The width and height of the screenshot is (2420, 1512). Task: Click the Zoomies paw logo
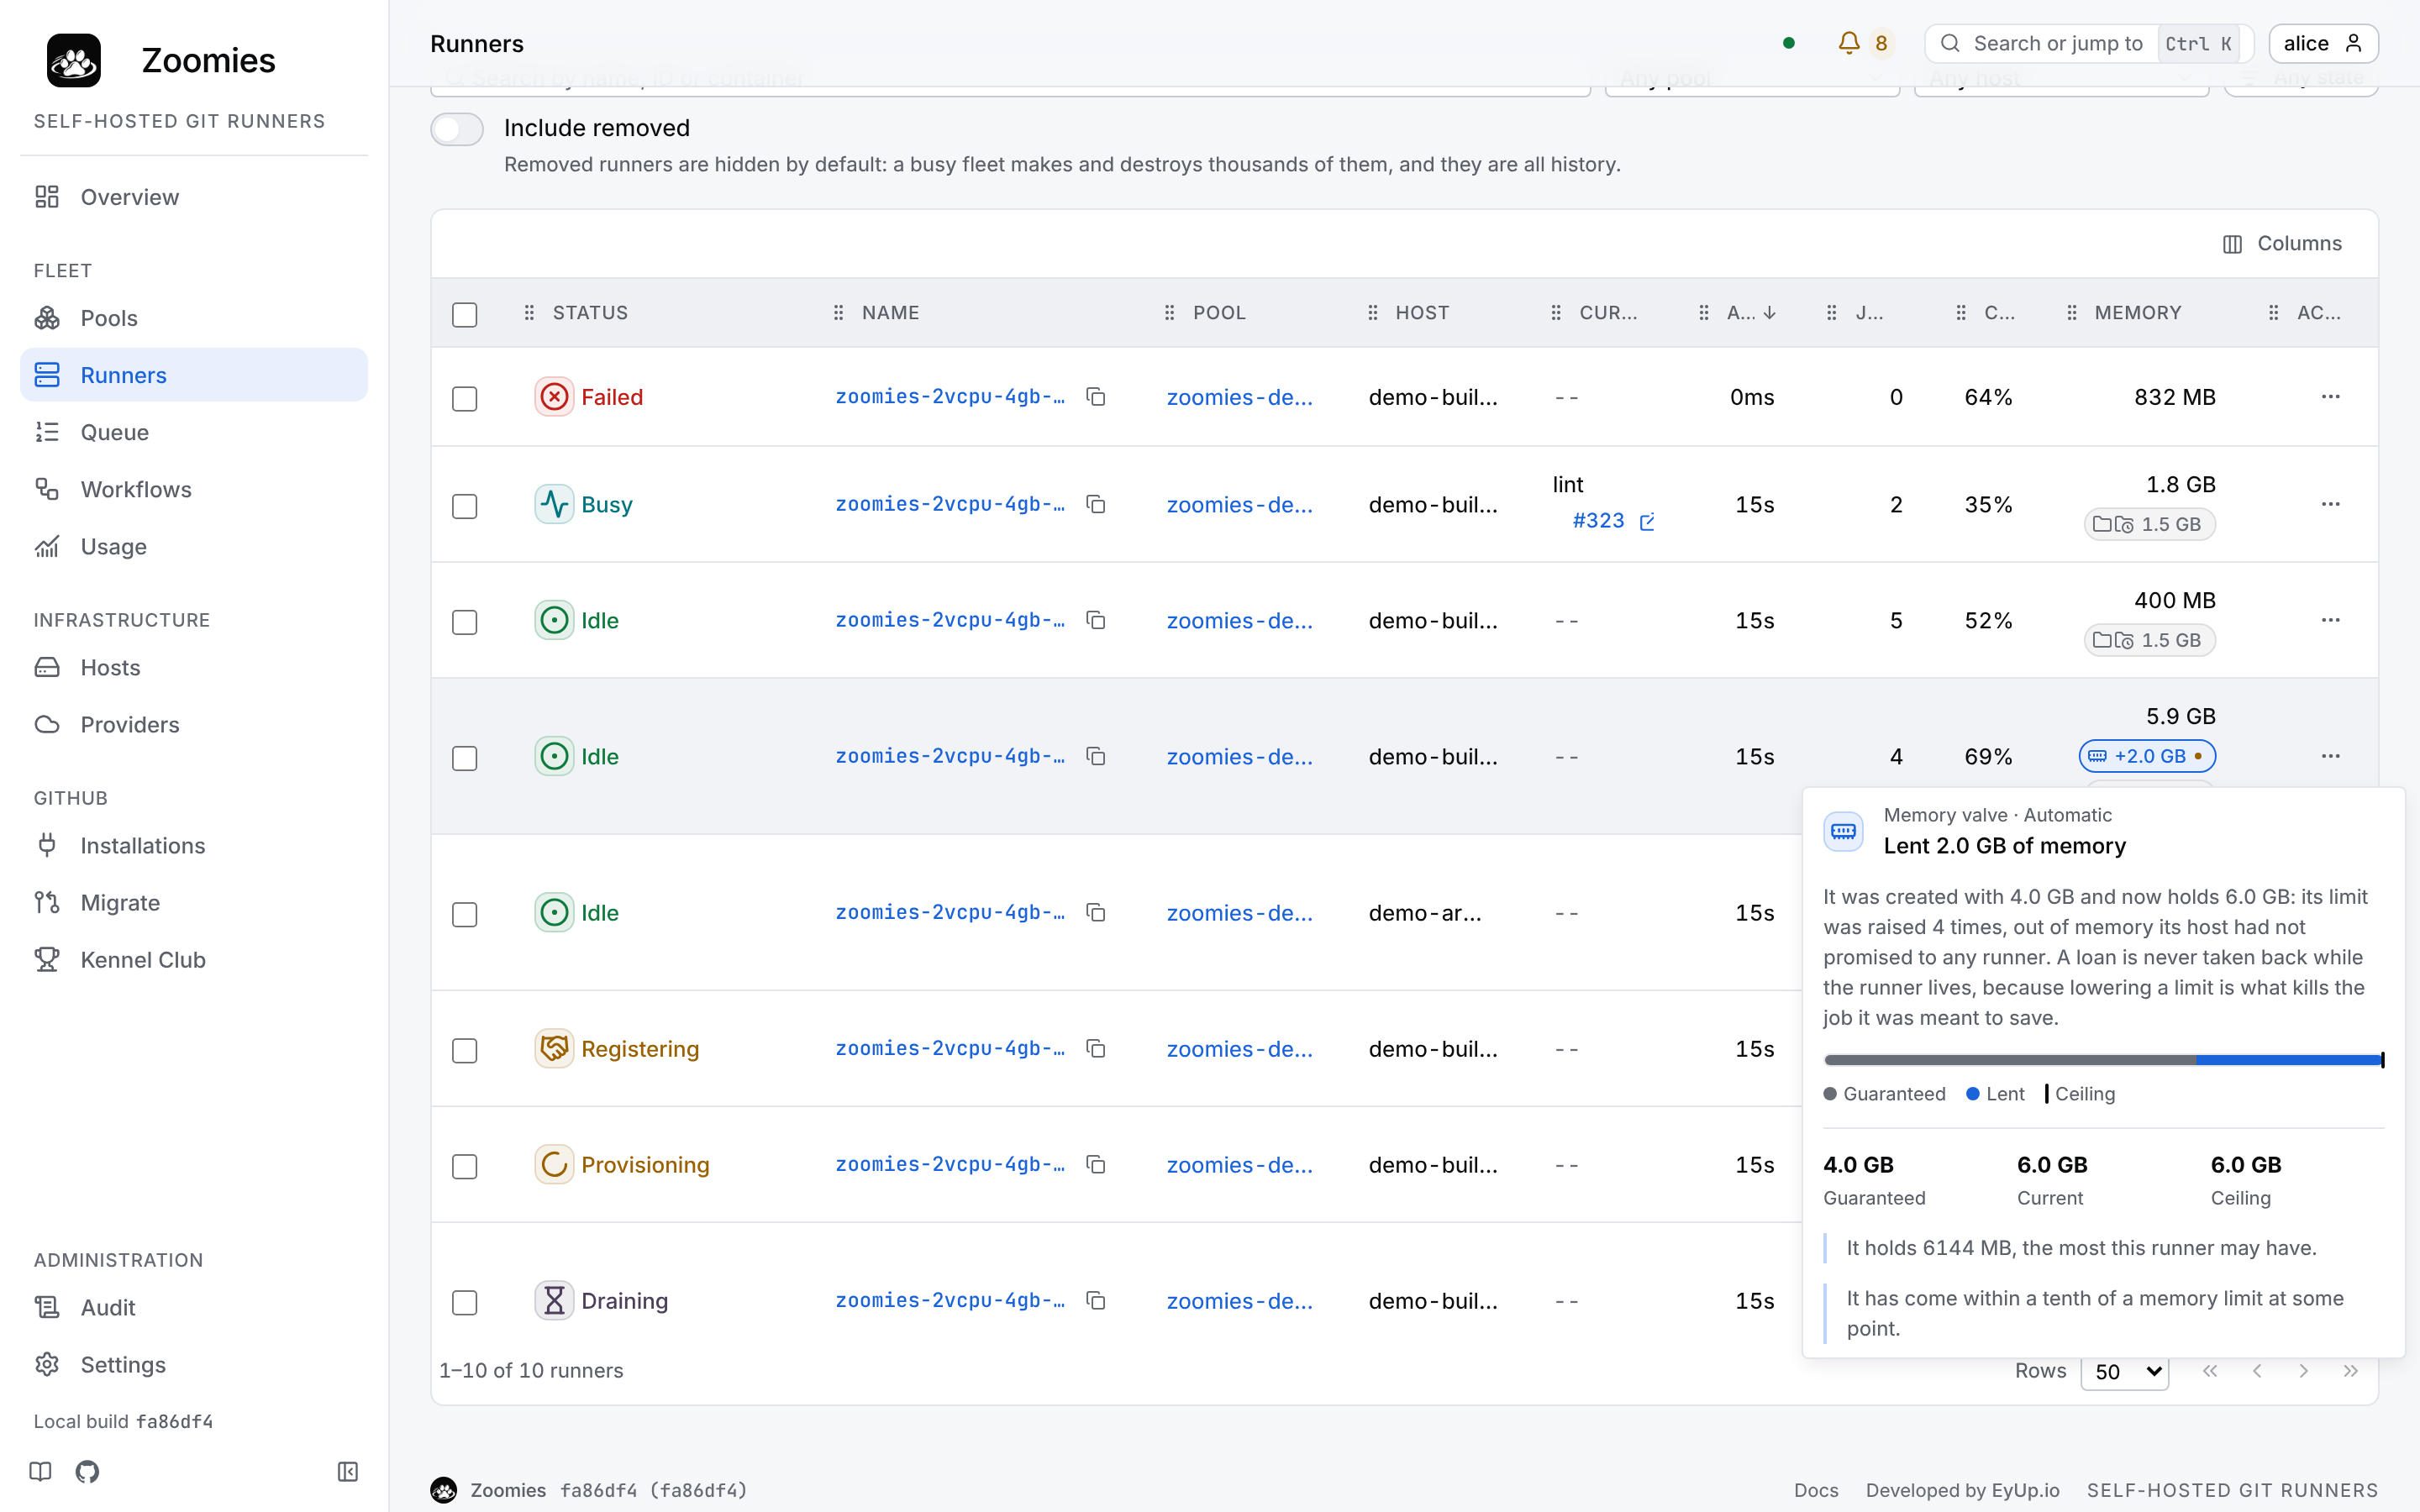coord(74,60)
